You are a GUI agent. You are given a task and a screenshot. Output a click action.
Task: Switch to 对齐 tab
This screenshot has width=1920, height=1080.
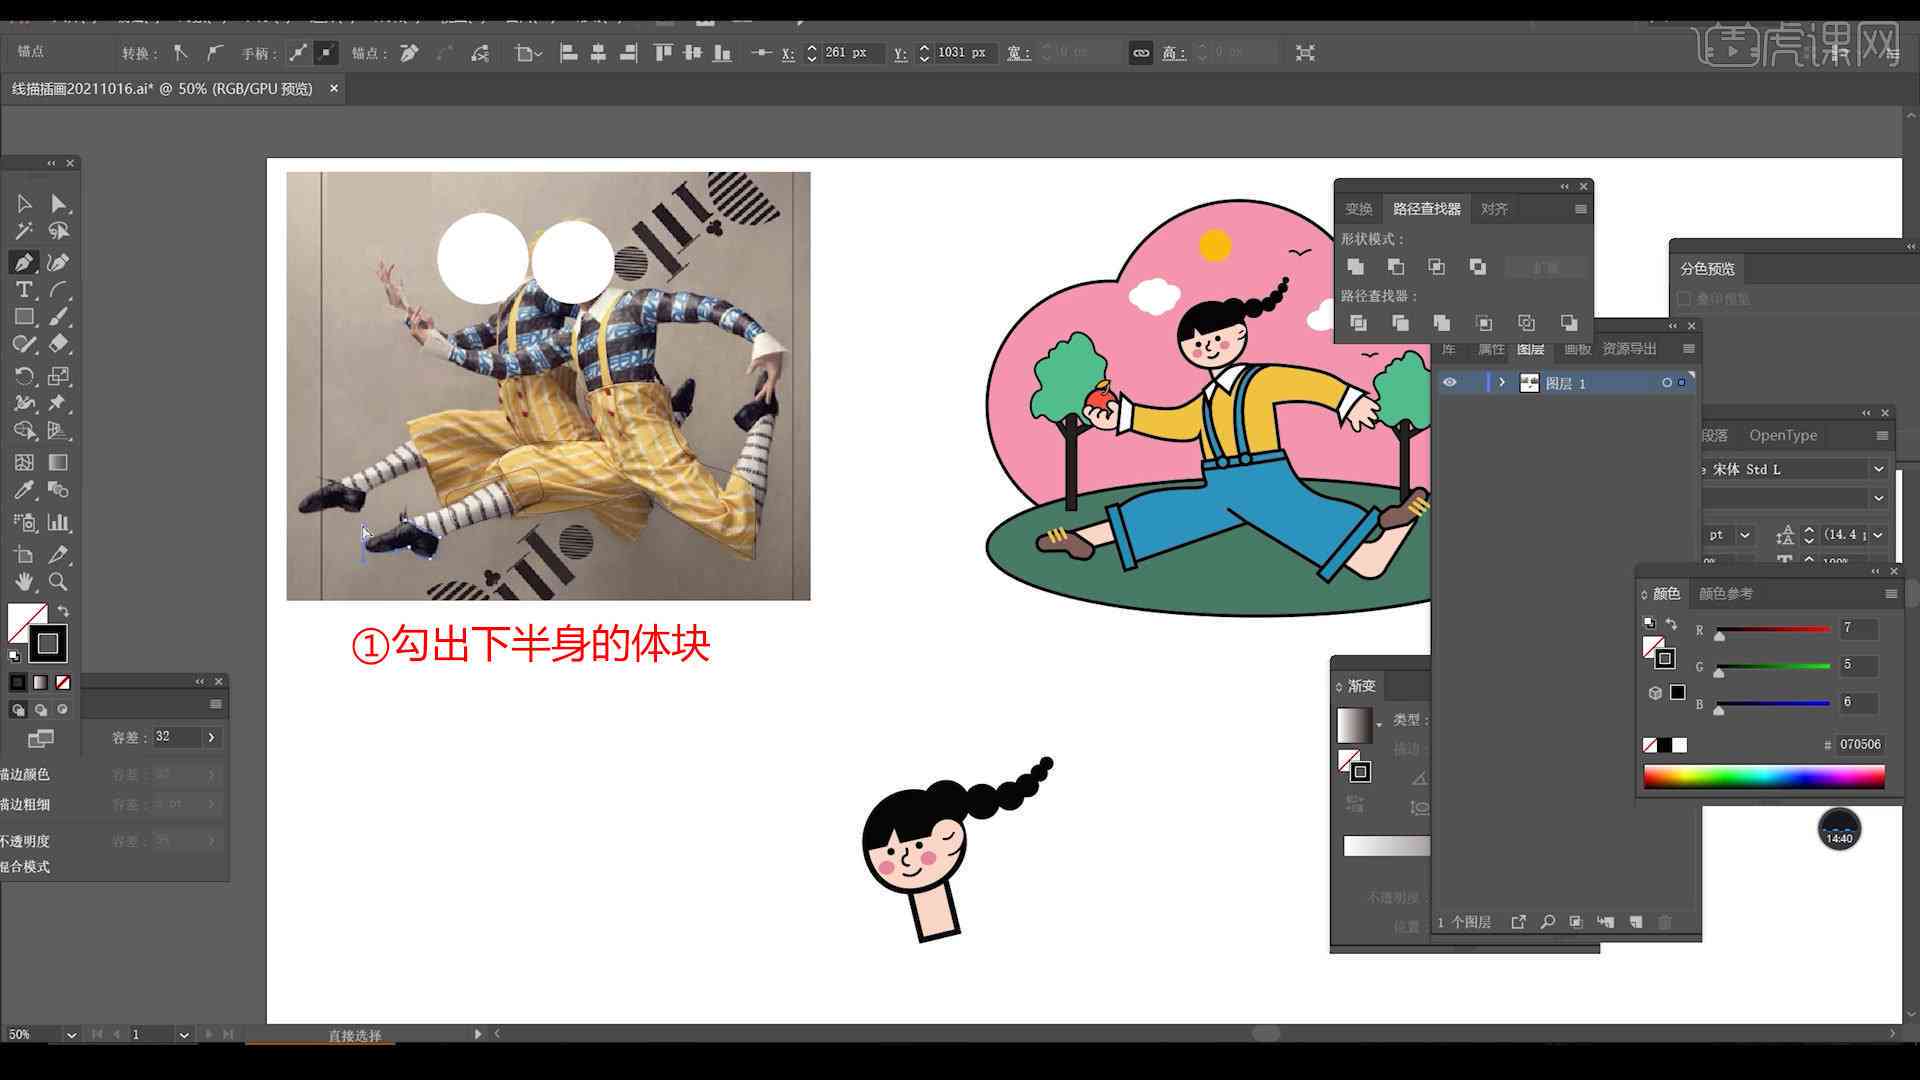[x=1494, y=209]
